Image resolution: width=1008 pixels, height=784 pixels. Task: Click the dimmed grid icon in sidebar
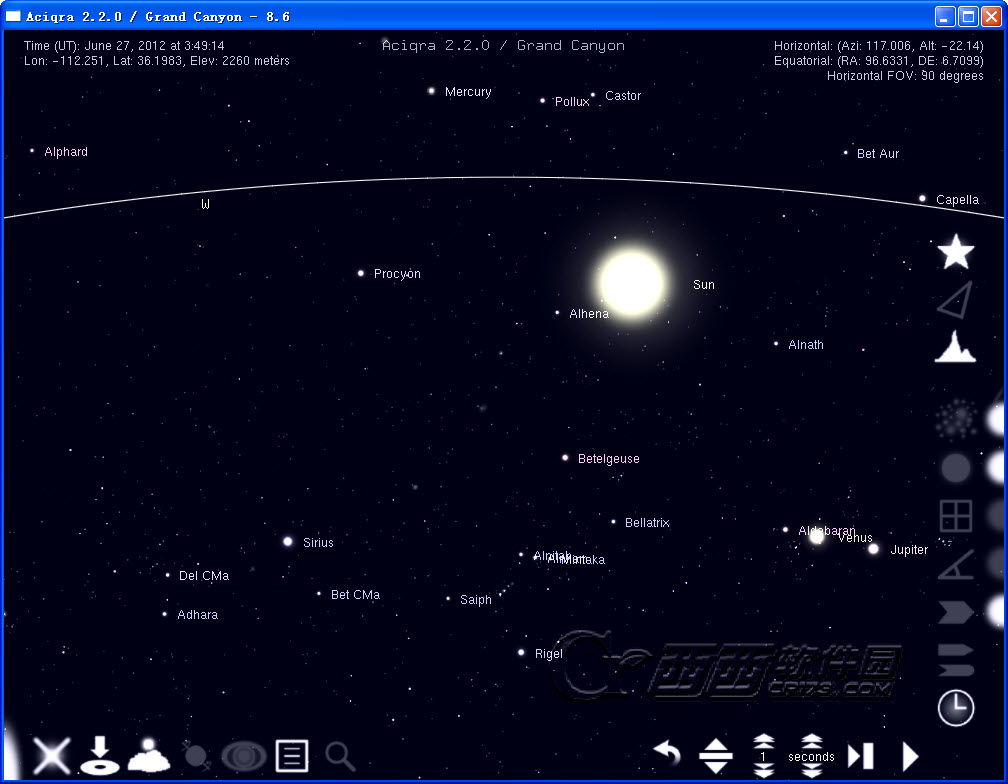tap(955, 516)
